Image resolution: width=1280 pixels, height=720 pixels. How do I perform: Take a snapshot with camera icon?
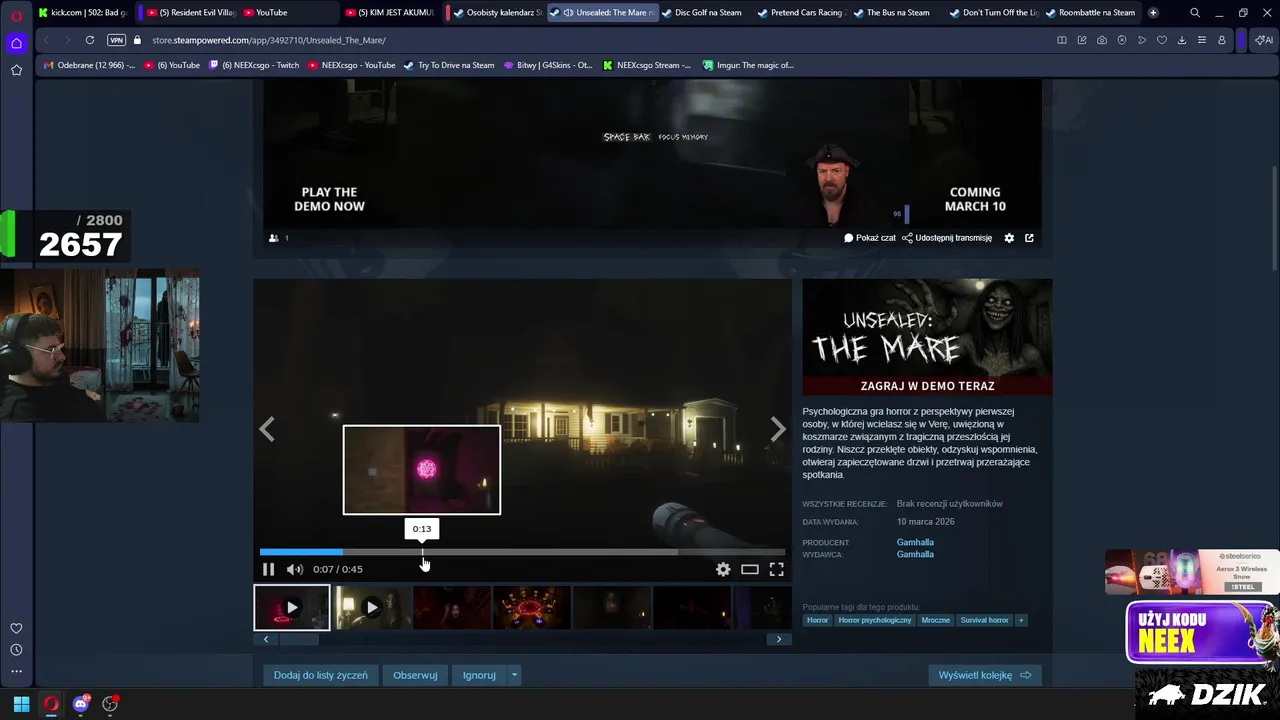click(x=1102, y=40)
